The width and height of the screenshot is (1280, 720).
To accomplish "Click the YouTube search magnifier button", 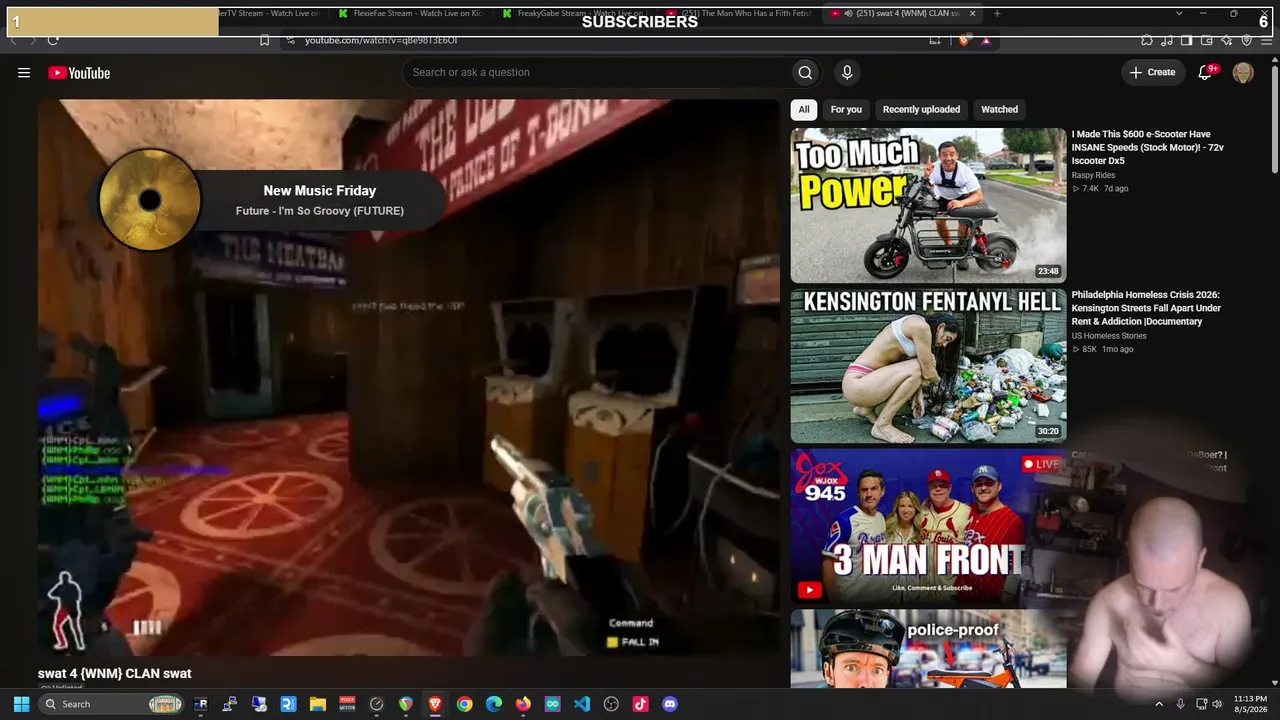I will click(x=805, y=72).
